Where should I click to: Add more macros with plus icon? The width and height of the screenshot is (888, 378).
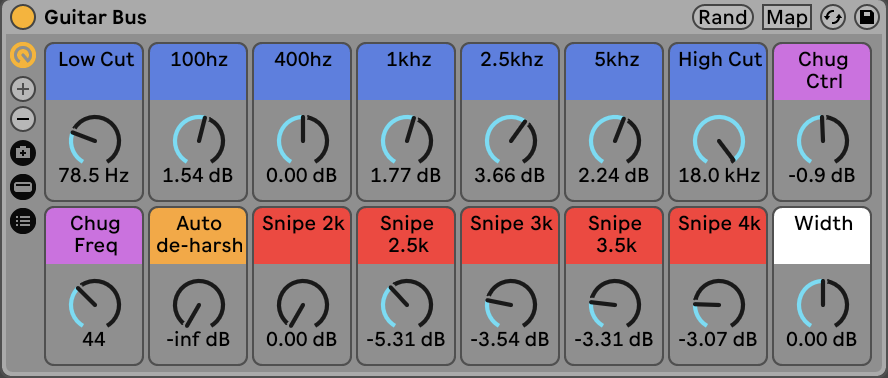tap(23, 89)
